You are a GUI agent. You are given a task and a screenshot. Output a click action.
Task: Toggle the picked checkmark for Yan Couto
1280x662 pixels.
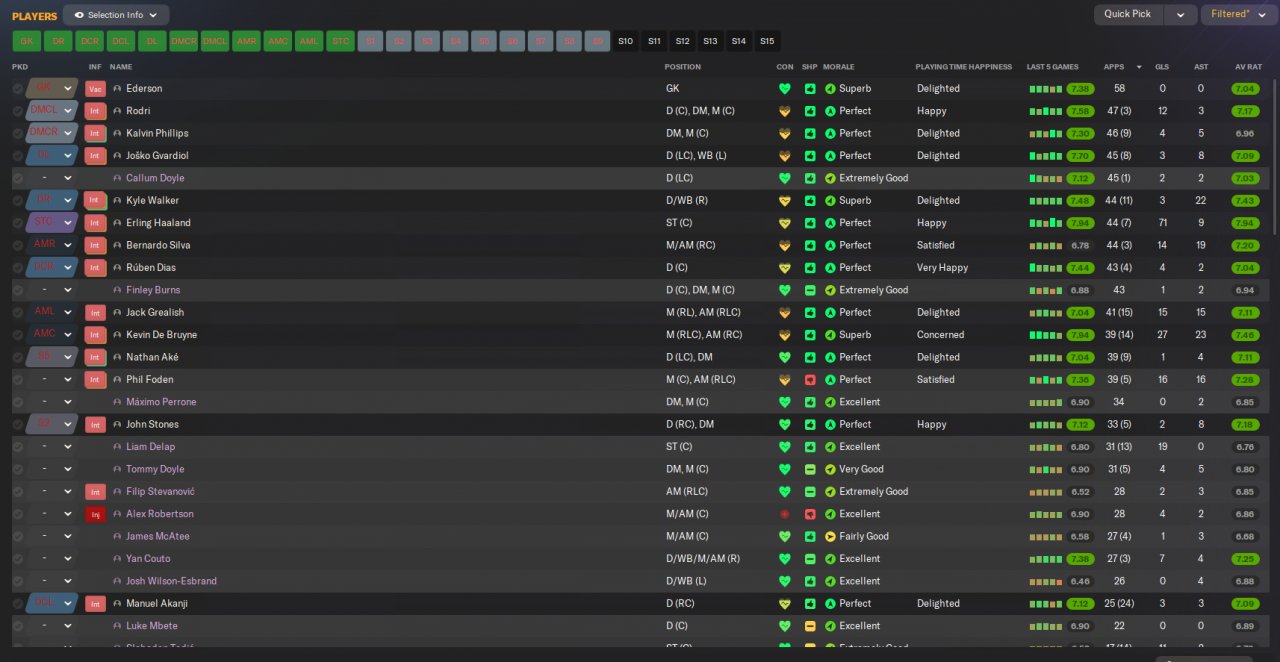[18, 559]
